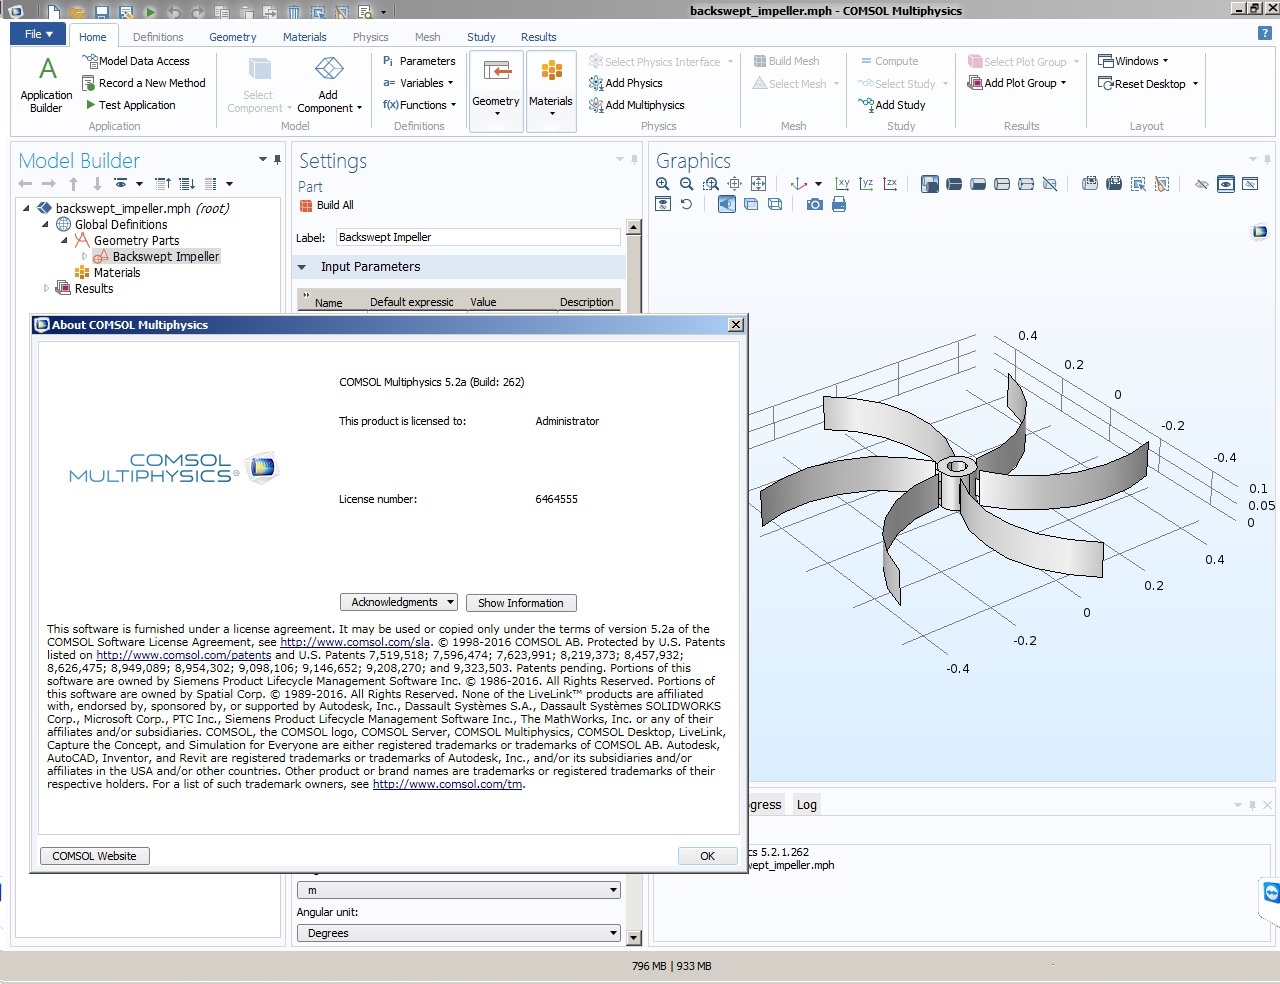Click New file icon in quick access toolbar
1280x984 pixels.
(x=53, y=12)
